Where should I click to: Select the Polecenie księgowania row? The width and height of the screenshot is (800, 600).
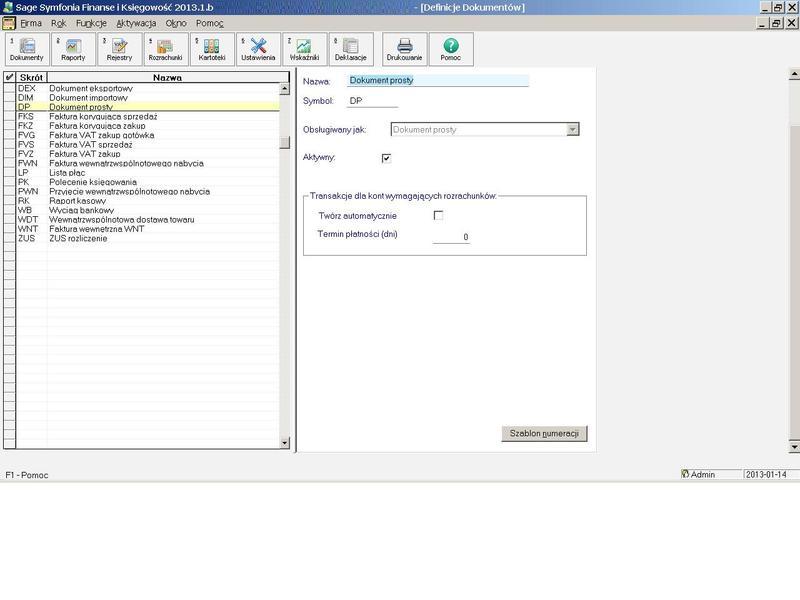tap(148, 182)
